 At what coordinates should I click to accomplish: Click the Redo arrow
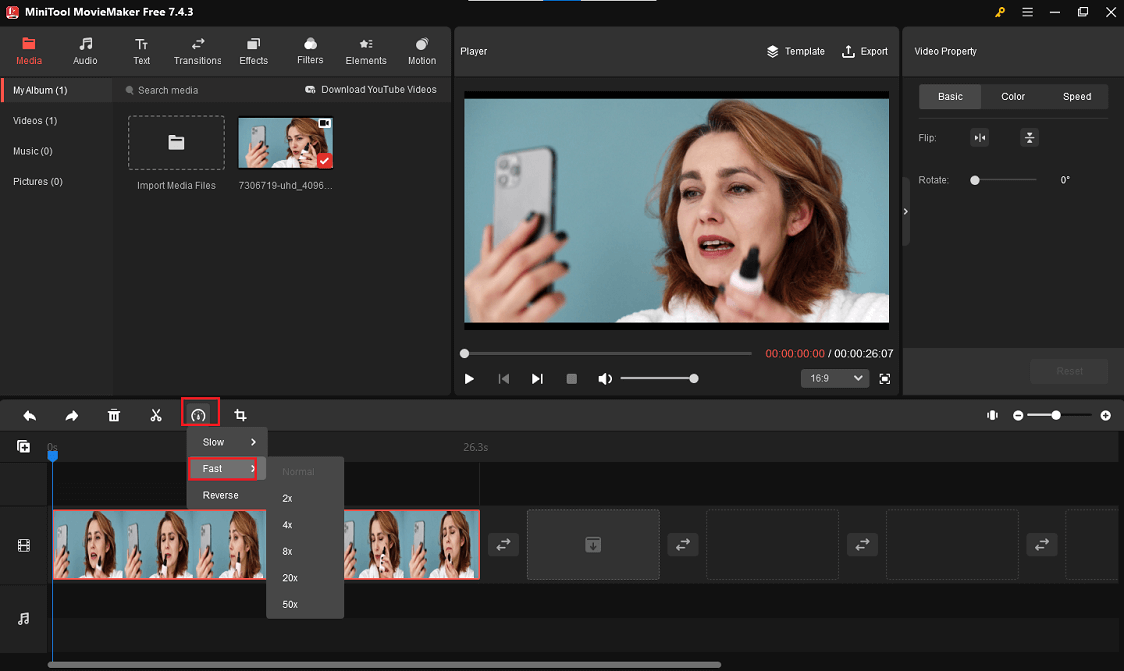point(72,415)
